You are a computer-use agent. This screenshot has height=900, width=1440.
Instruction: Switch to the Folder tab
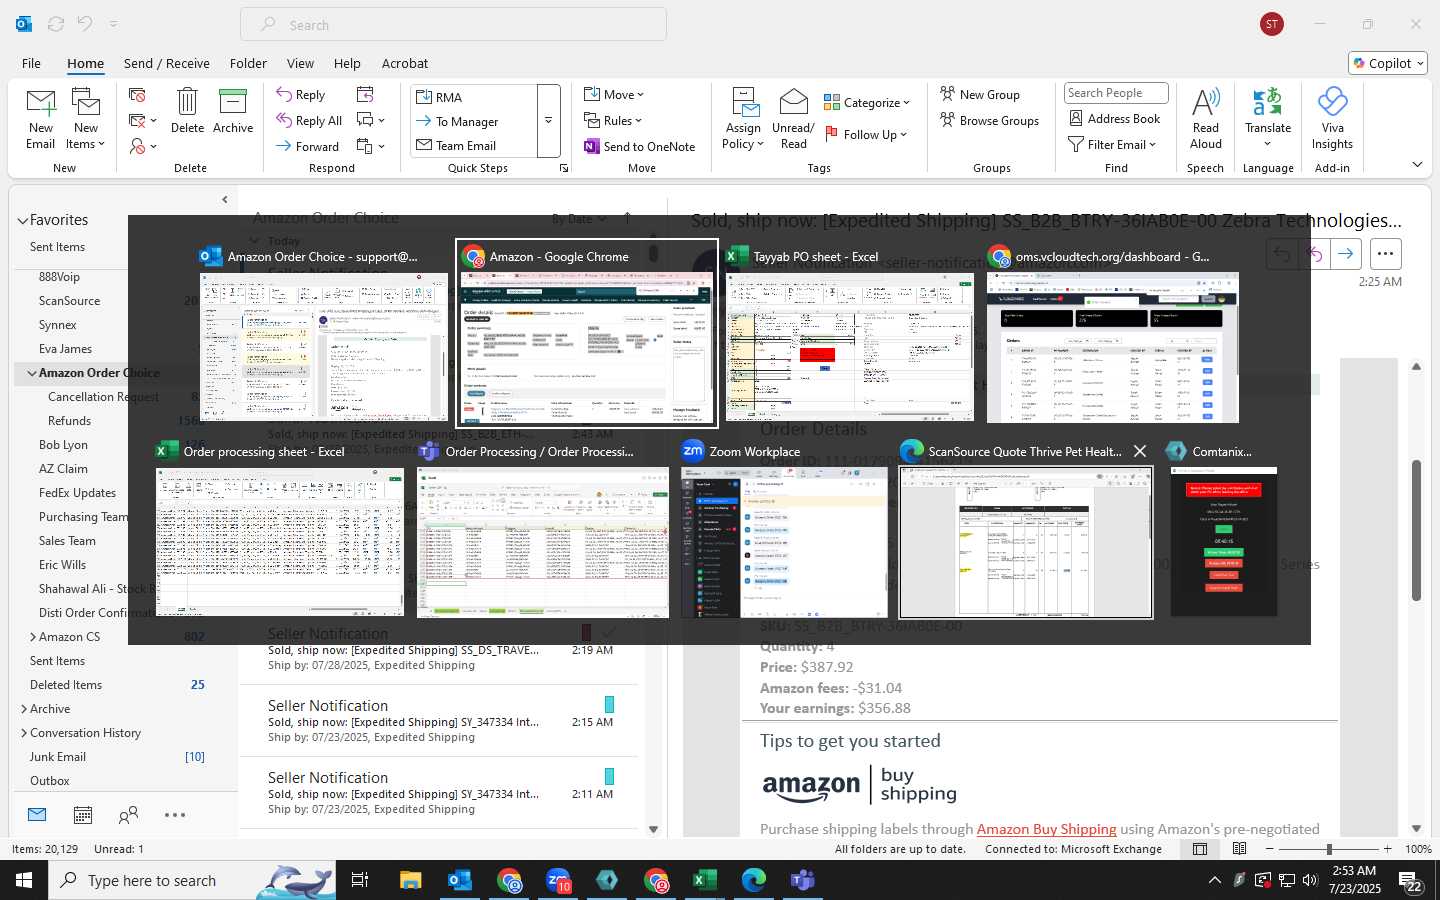(248, 63)
